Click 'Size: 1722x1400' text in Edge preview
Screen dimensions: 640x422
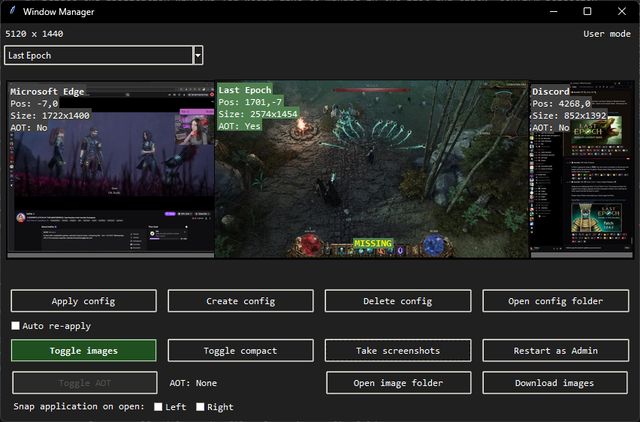(50, 115)
